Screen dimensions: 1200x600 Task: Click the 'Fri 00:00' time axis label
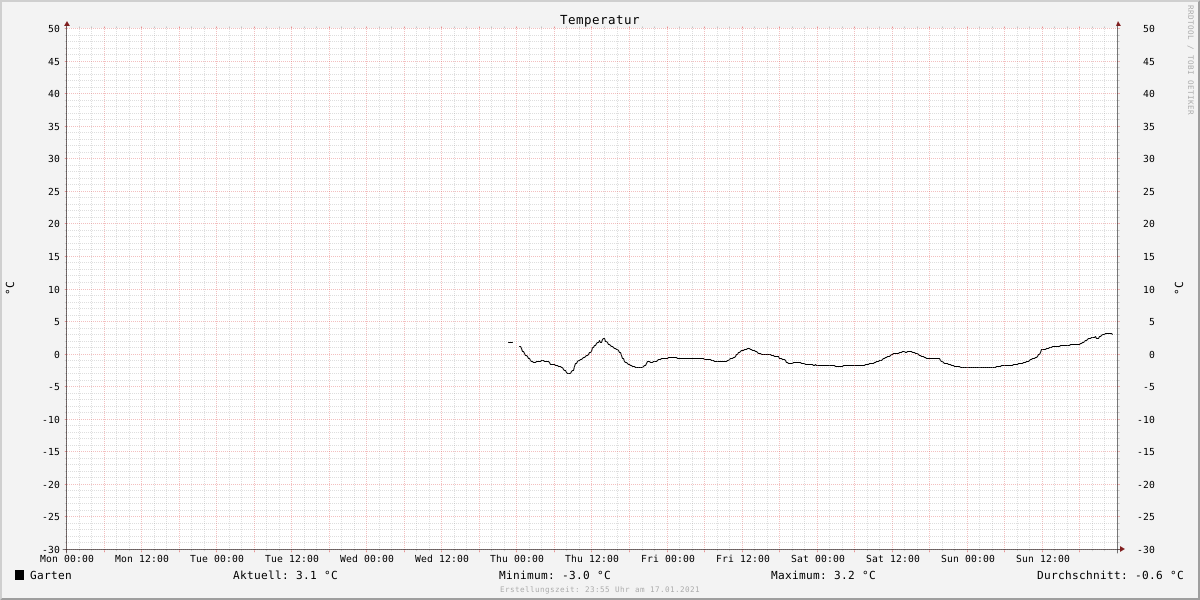[668, 559]
